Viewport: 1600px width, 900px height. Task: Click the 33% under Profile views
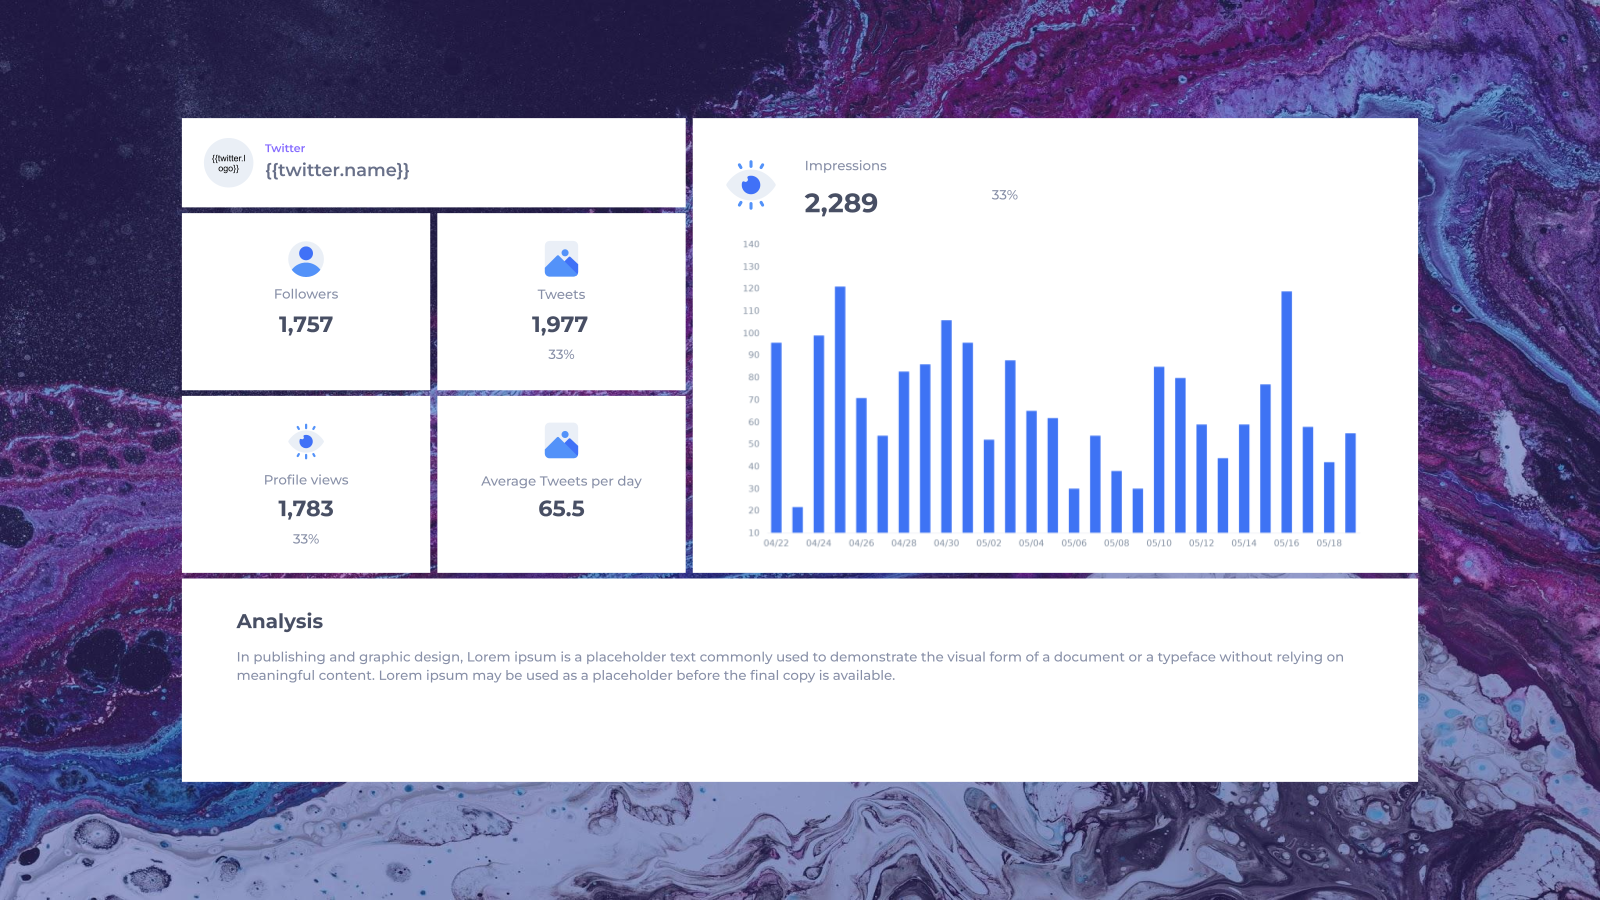(x=306, y=539)
